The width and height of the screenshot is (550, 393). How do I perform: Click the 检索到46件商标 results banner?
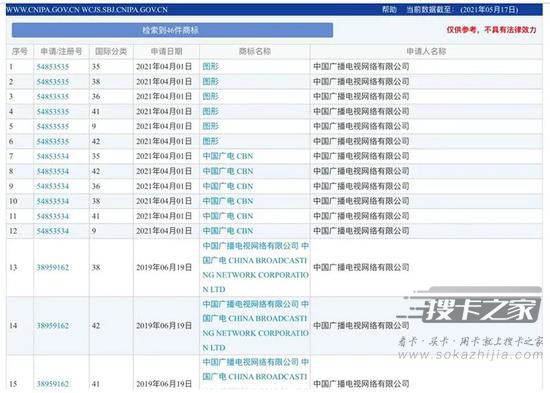click(172, 30)
